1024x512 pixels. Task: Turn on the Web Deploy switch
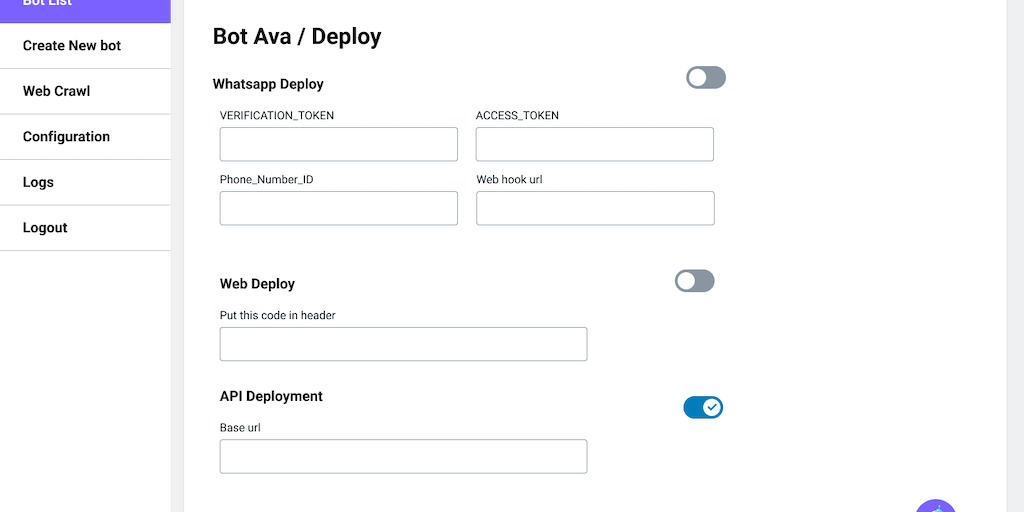[694, 281]
